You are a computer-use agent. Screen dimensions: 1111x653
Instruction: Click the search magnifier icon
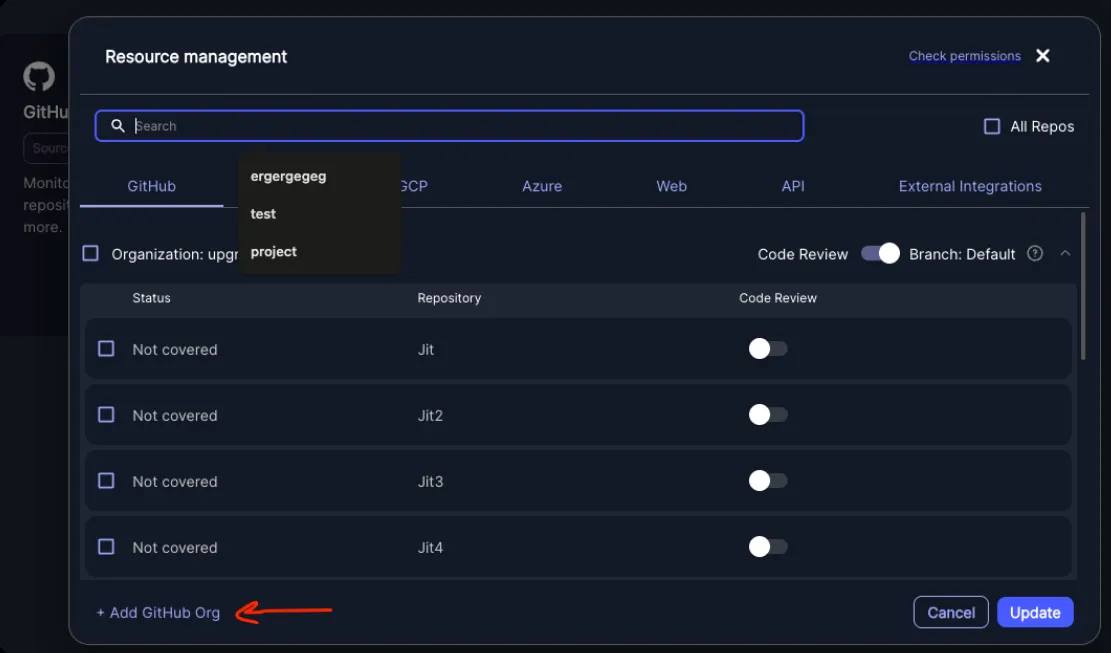118,126
